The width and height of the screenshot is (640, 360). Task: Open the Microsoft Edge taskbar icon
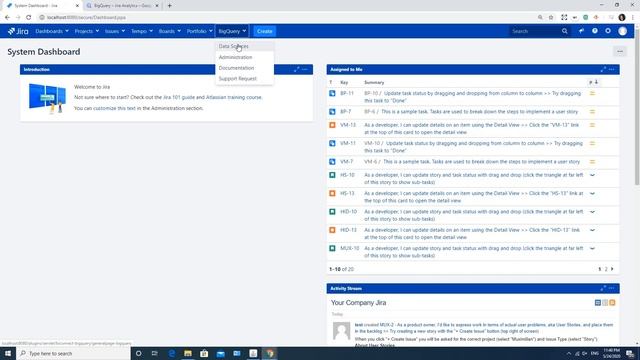tap(171, 353)
